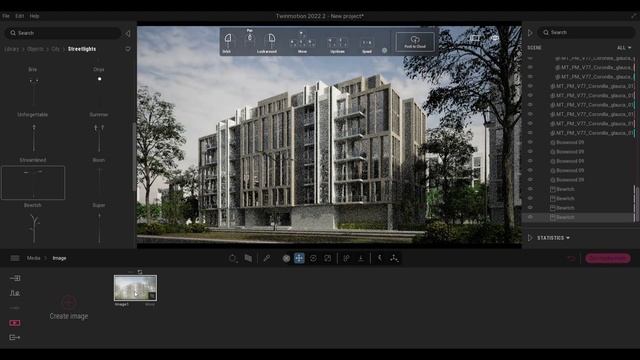The width and height of the screenshot is (640, 360).
Task: Click the Create image button
Action: 69,308
